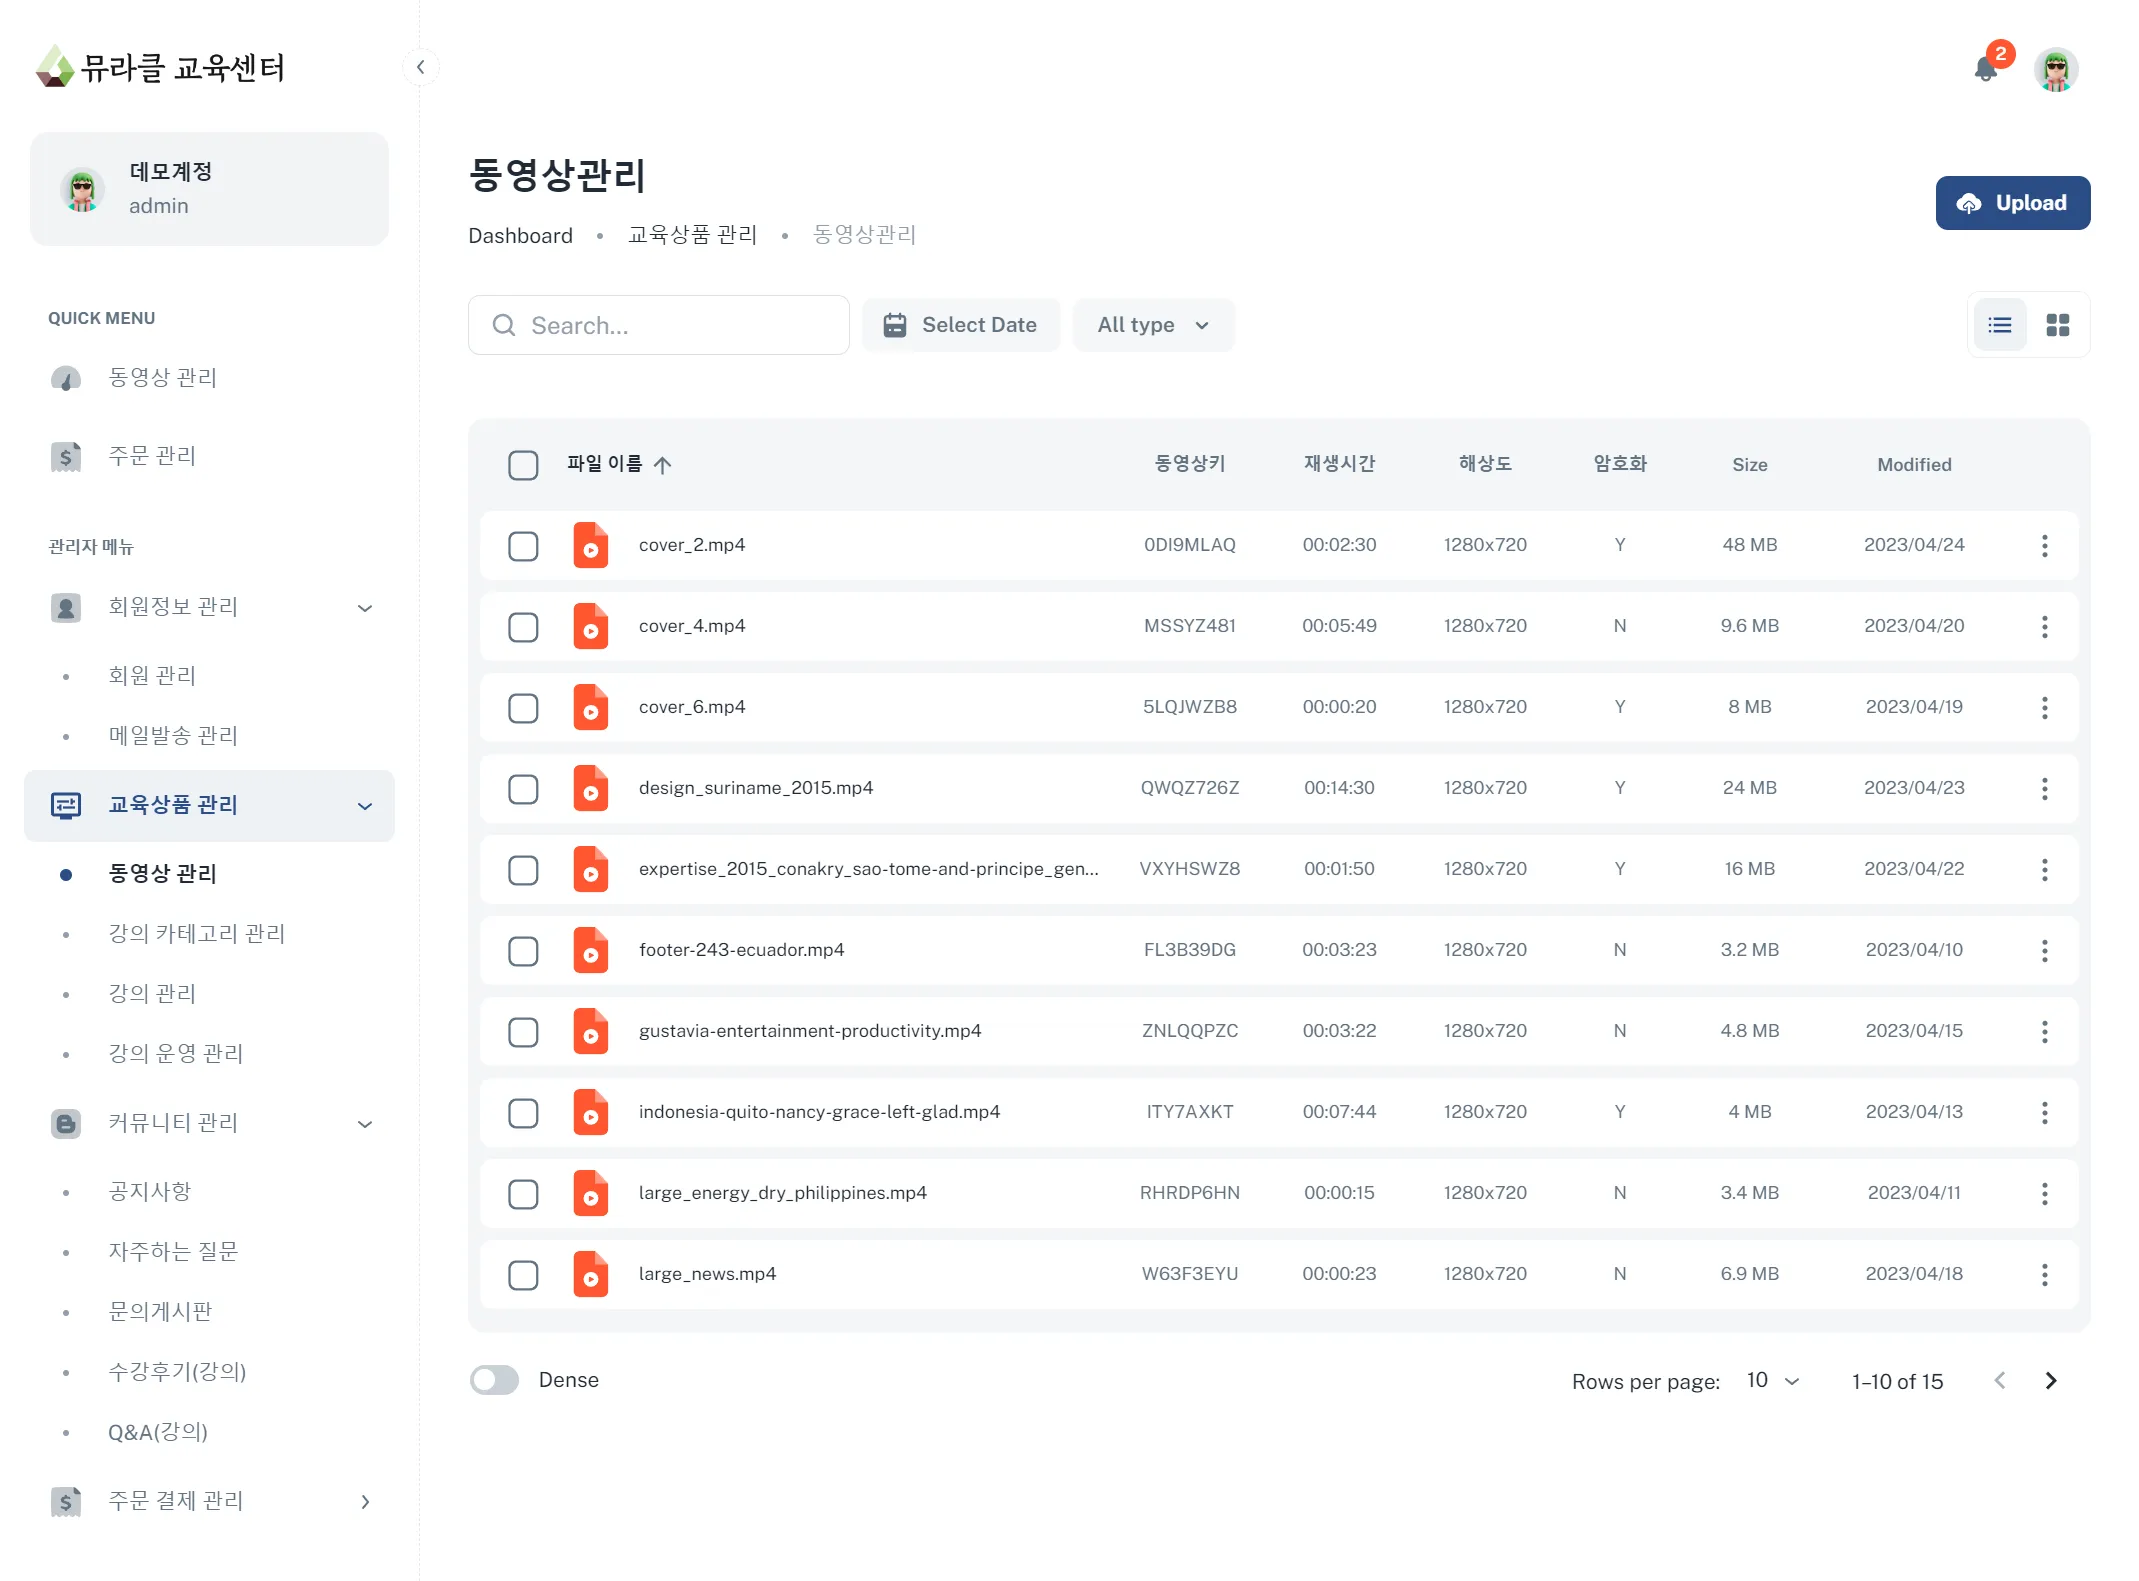
Task: Open the Q&A(강의) sidebar item
Action: pyautogui.click(x=158, y=1431)
